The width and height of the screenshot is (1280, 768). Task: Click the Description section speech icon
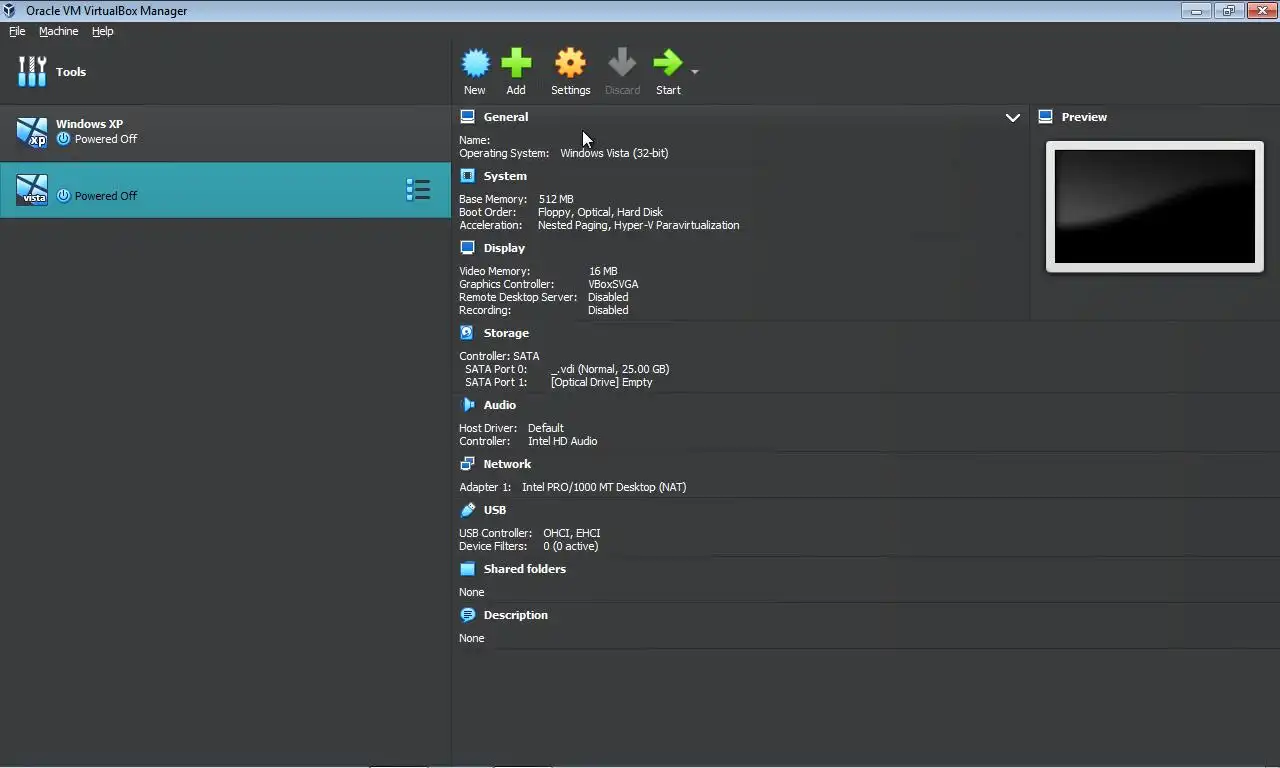[x=467, y=614]
